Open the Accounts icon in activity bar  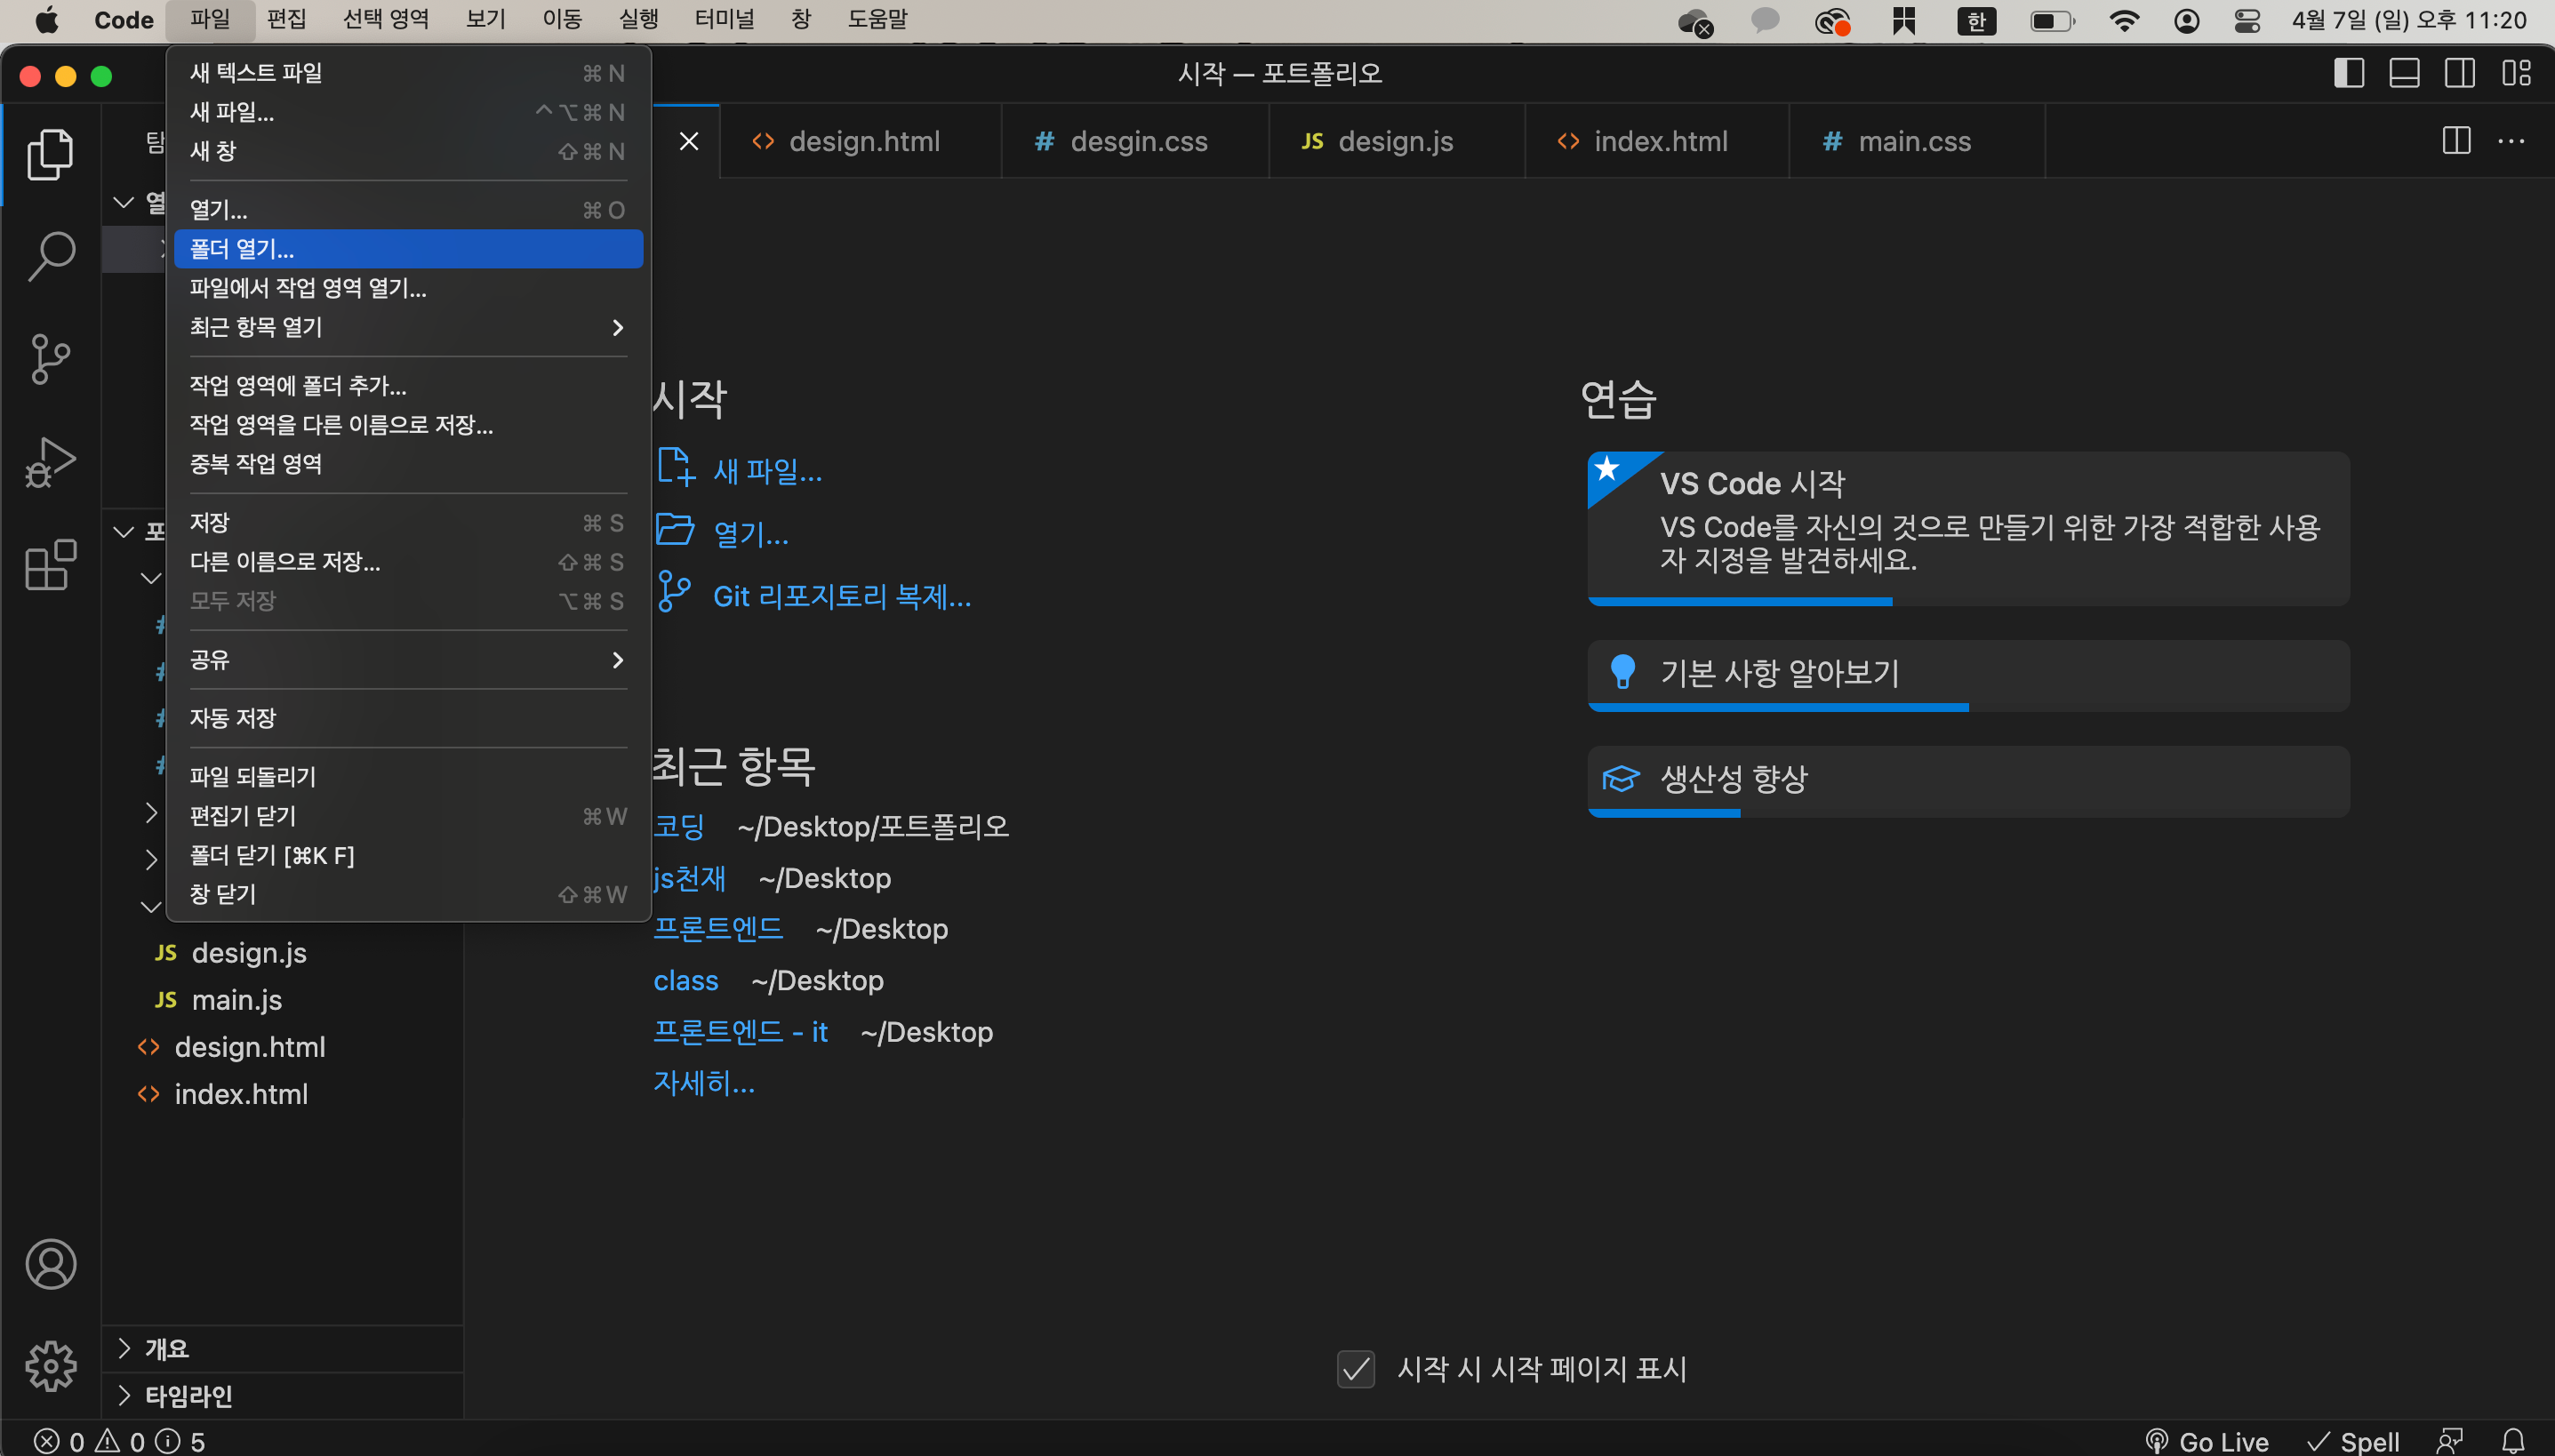pos(50,1264)
